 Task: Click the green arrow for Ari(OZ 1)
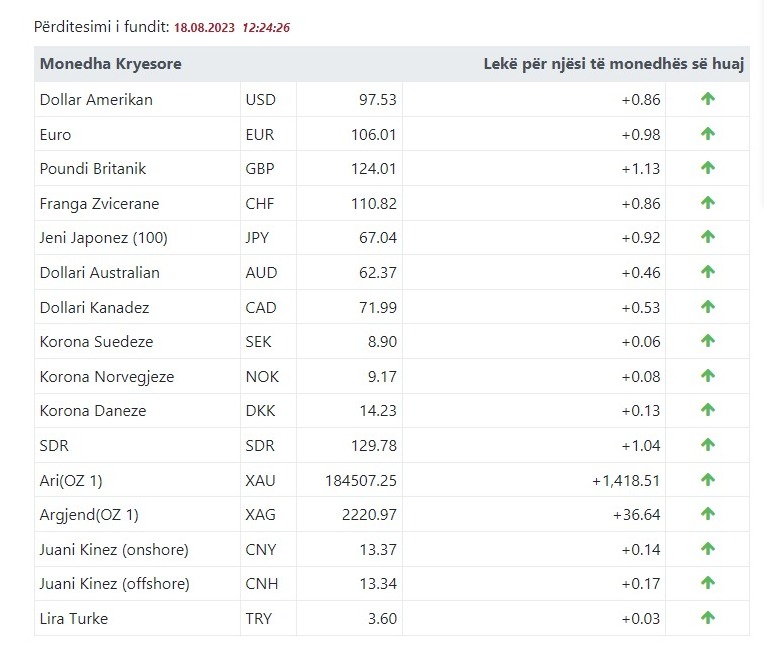pos(708,480)
